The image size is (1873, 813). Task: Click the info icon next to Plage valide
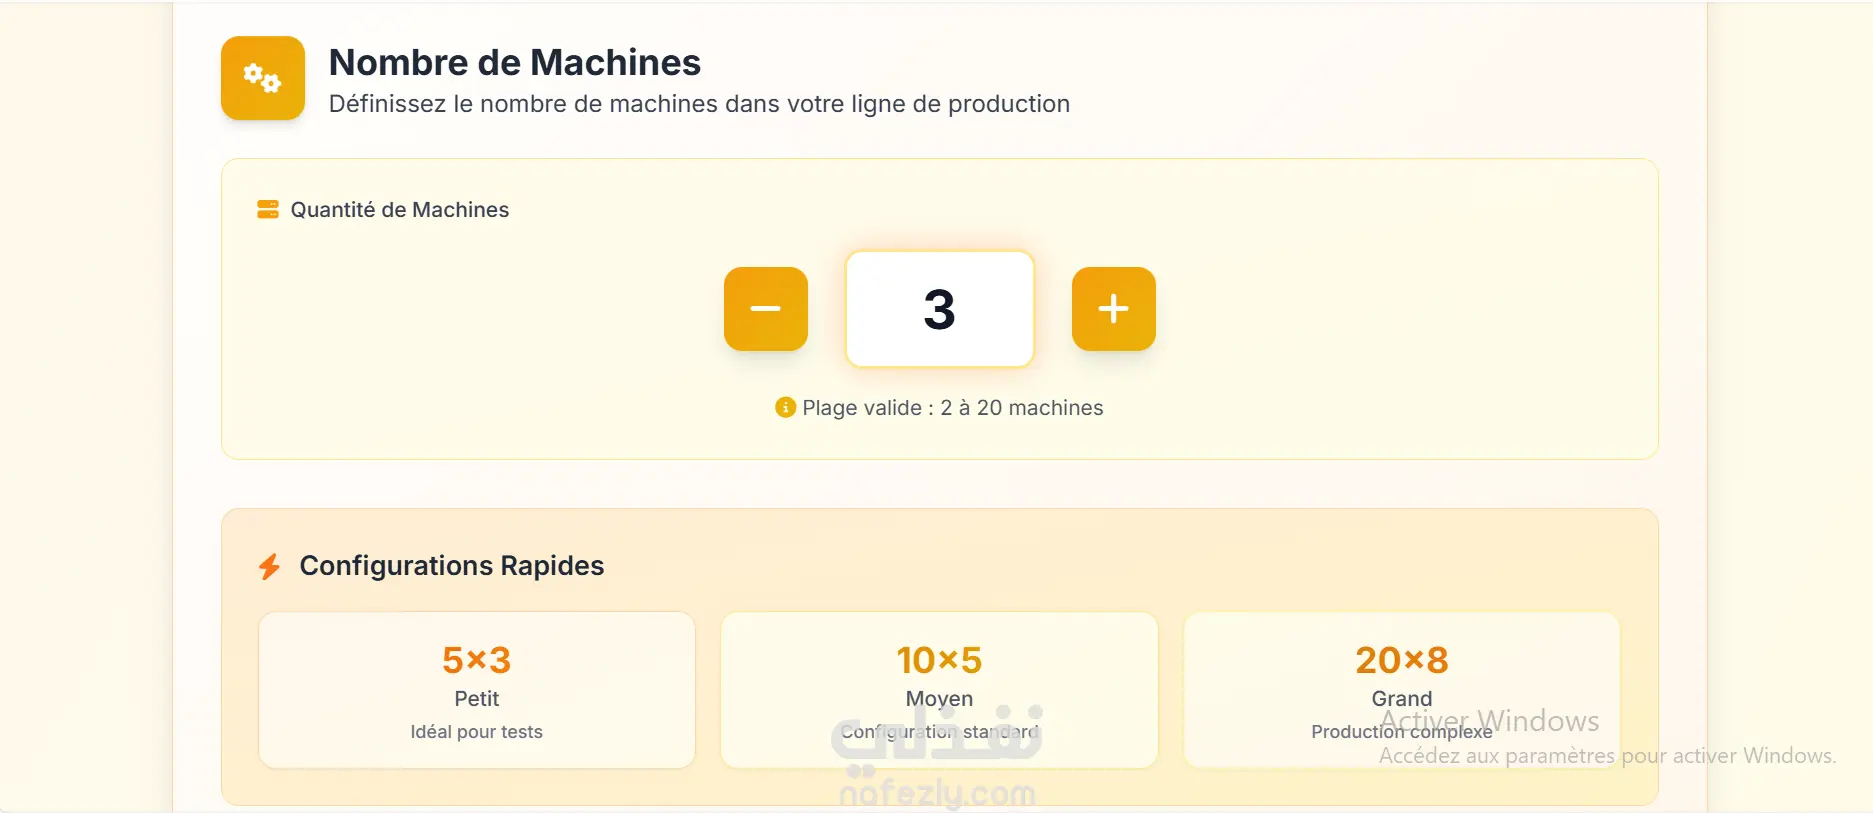pyautogui.click(x=785, y=407)
